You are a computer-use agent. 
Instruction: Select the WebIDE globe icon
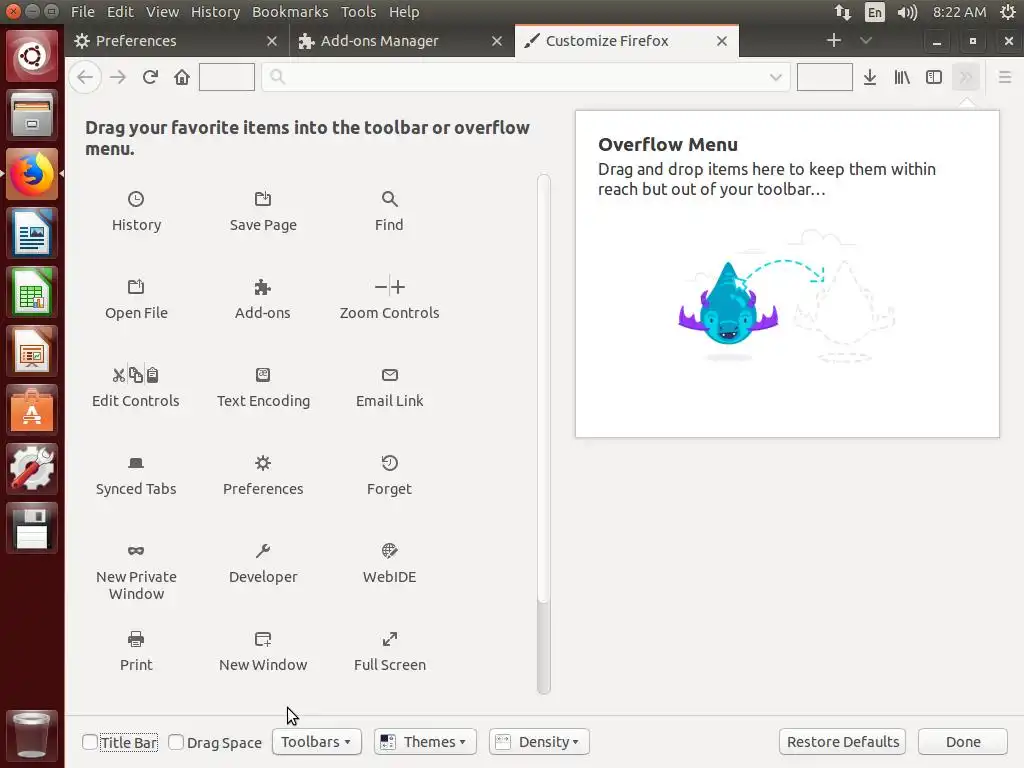point(389,551)
